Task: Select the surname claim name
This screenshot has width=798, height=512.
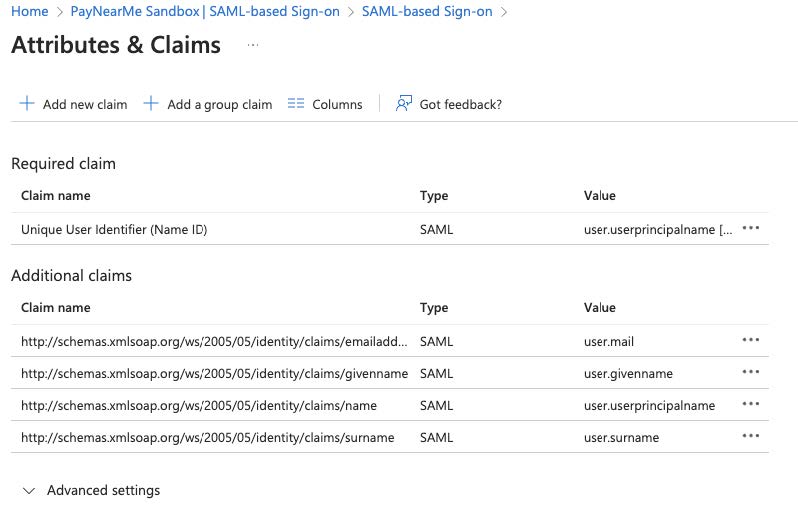Action: (208, 438)
